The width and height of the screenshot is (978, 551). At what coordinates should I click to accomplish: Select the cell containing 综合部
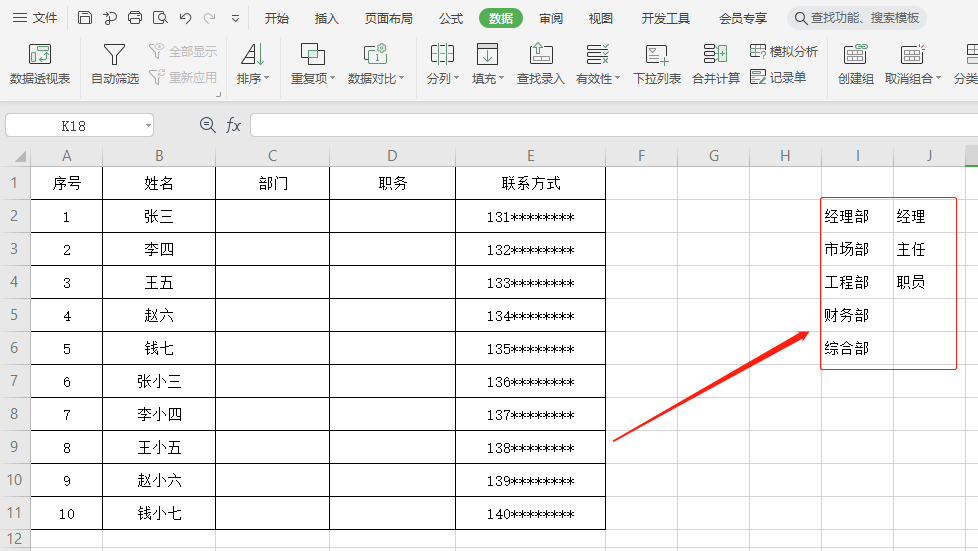tap(858, 348)
